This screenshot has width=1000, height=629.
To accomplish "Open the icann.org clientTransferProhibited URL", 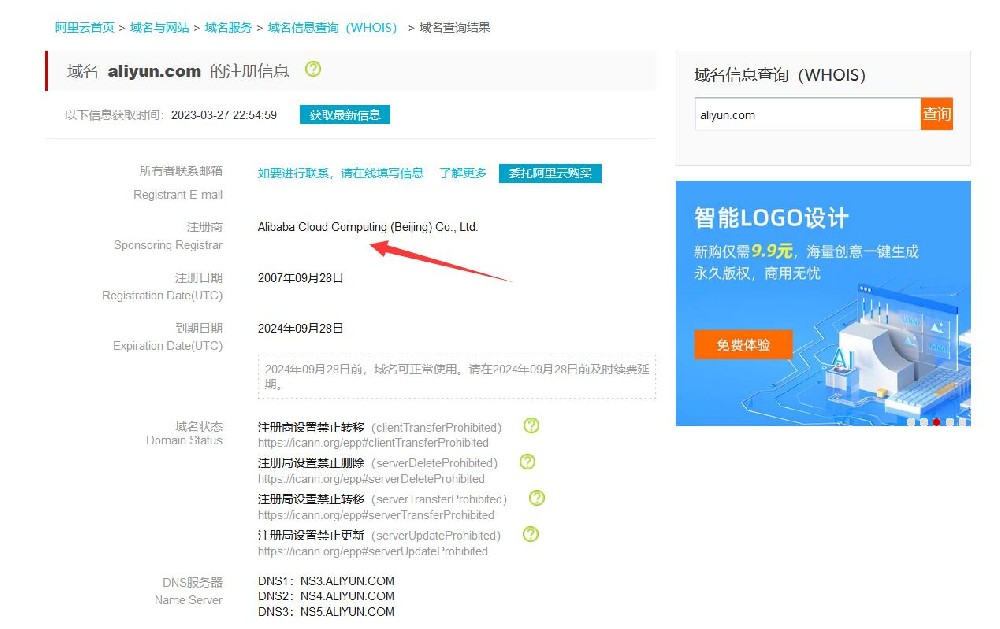I will [x=373, y=443].
